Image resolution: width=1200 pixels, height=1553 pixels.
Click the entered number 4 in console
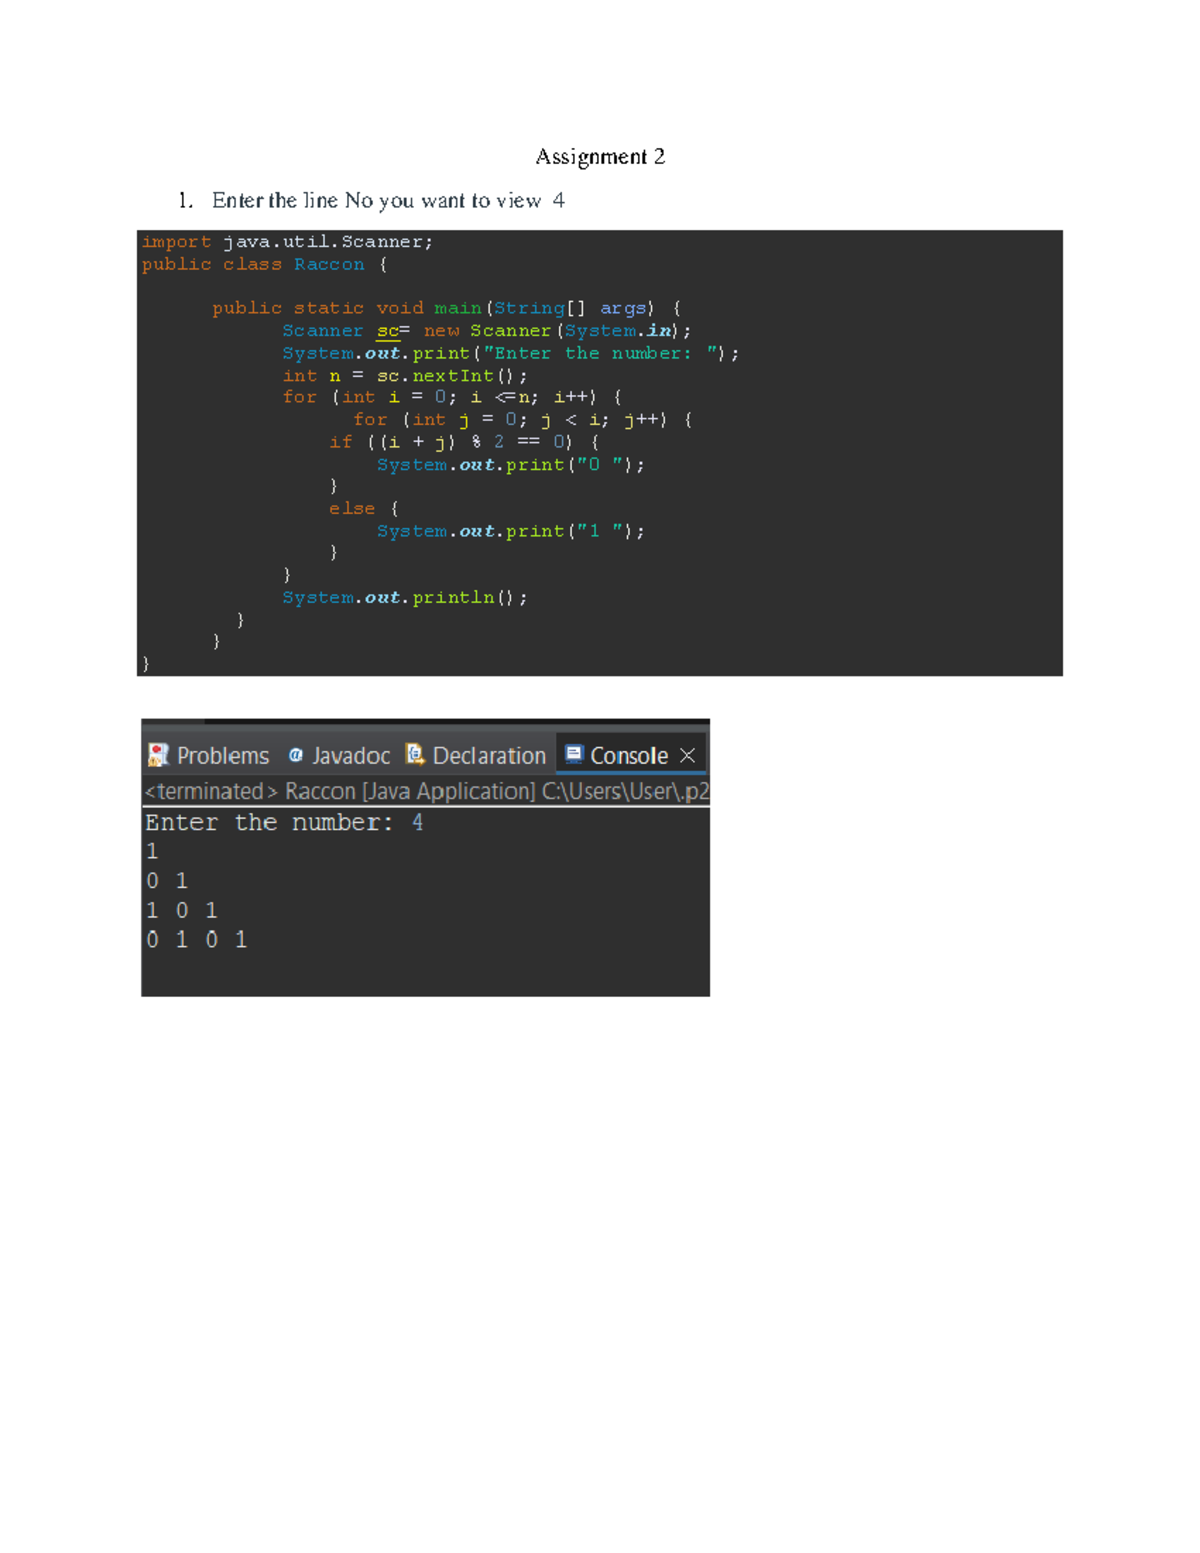click(x=417, y=822)
